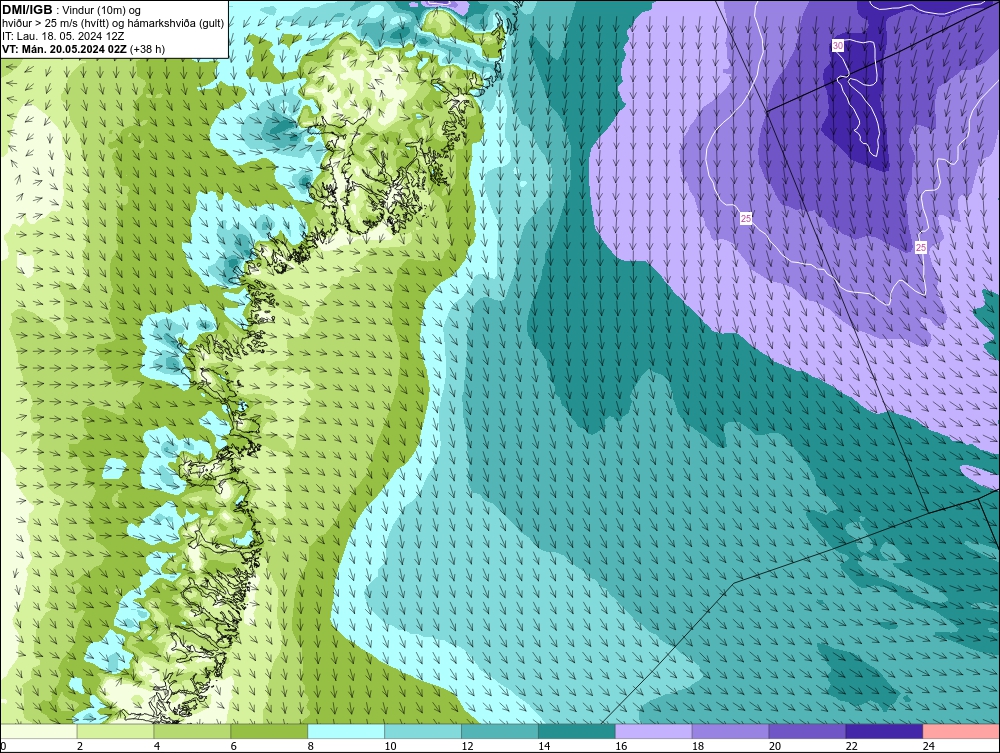Image resolution: width=1000 pixels, height=753 pixels.
Task: Click the light cyan 8–10 m/s legend swatch
Action: tap(346, 731)
